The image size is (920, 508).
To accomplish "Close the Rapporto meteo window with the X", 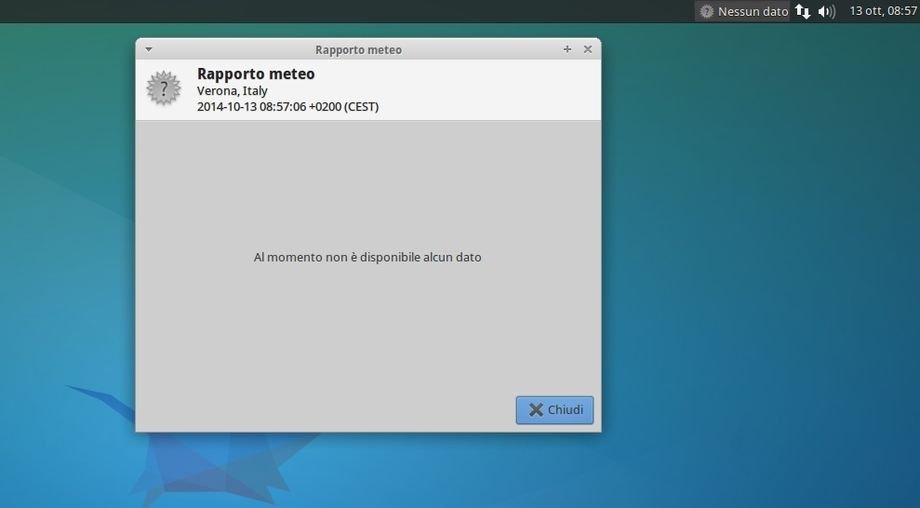I will [588, 49].
